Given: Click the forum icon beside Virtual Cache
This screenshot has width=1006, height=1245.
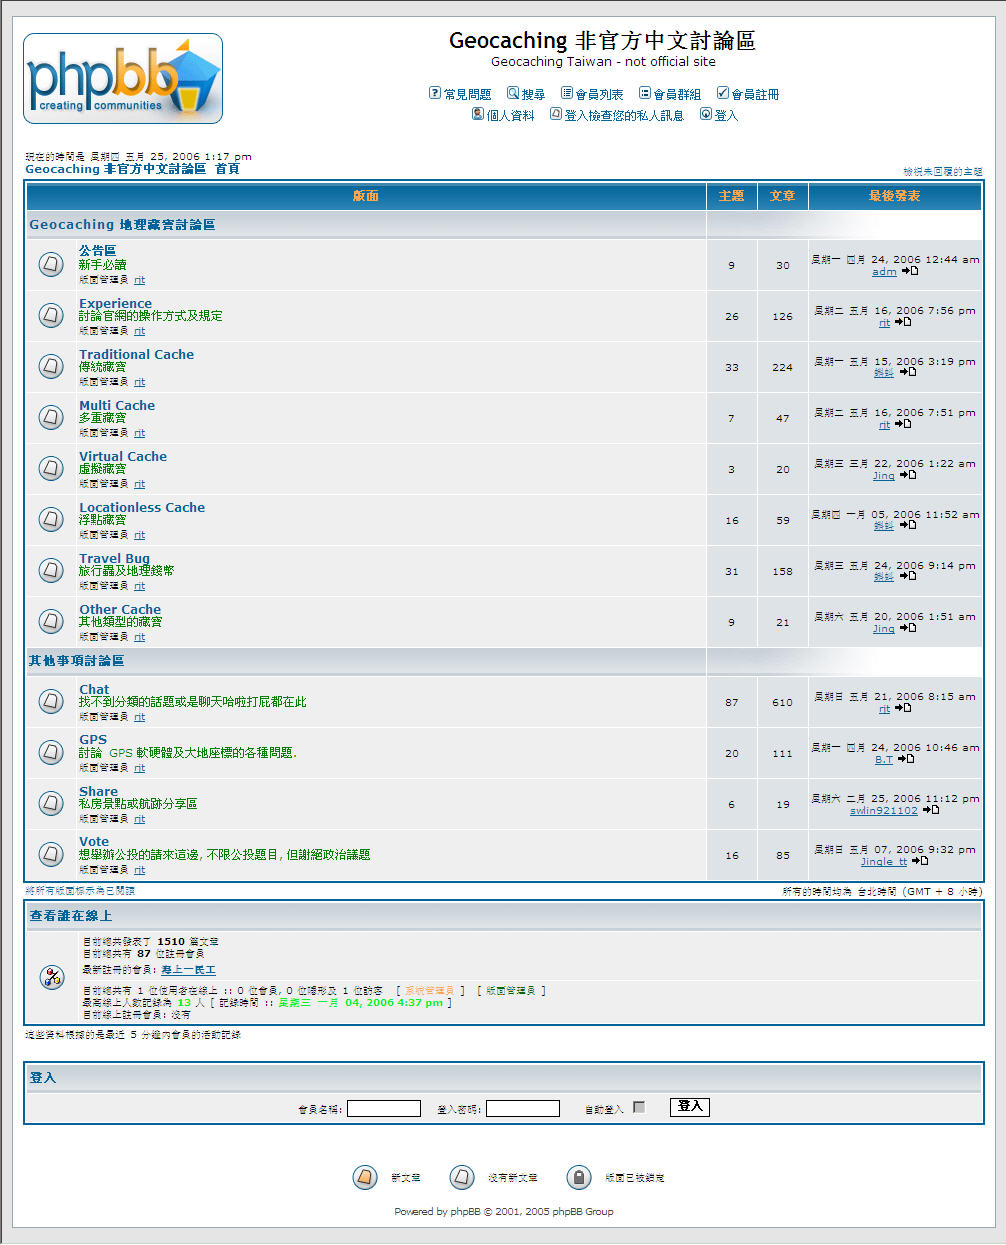Looking at the screenshot, I should 51,468.
